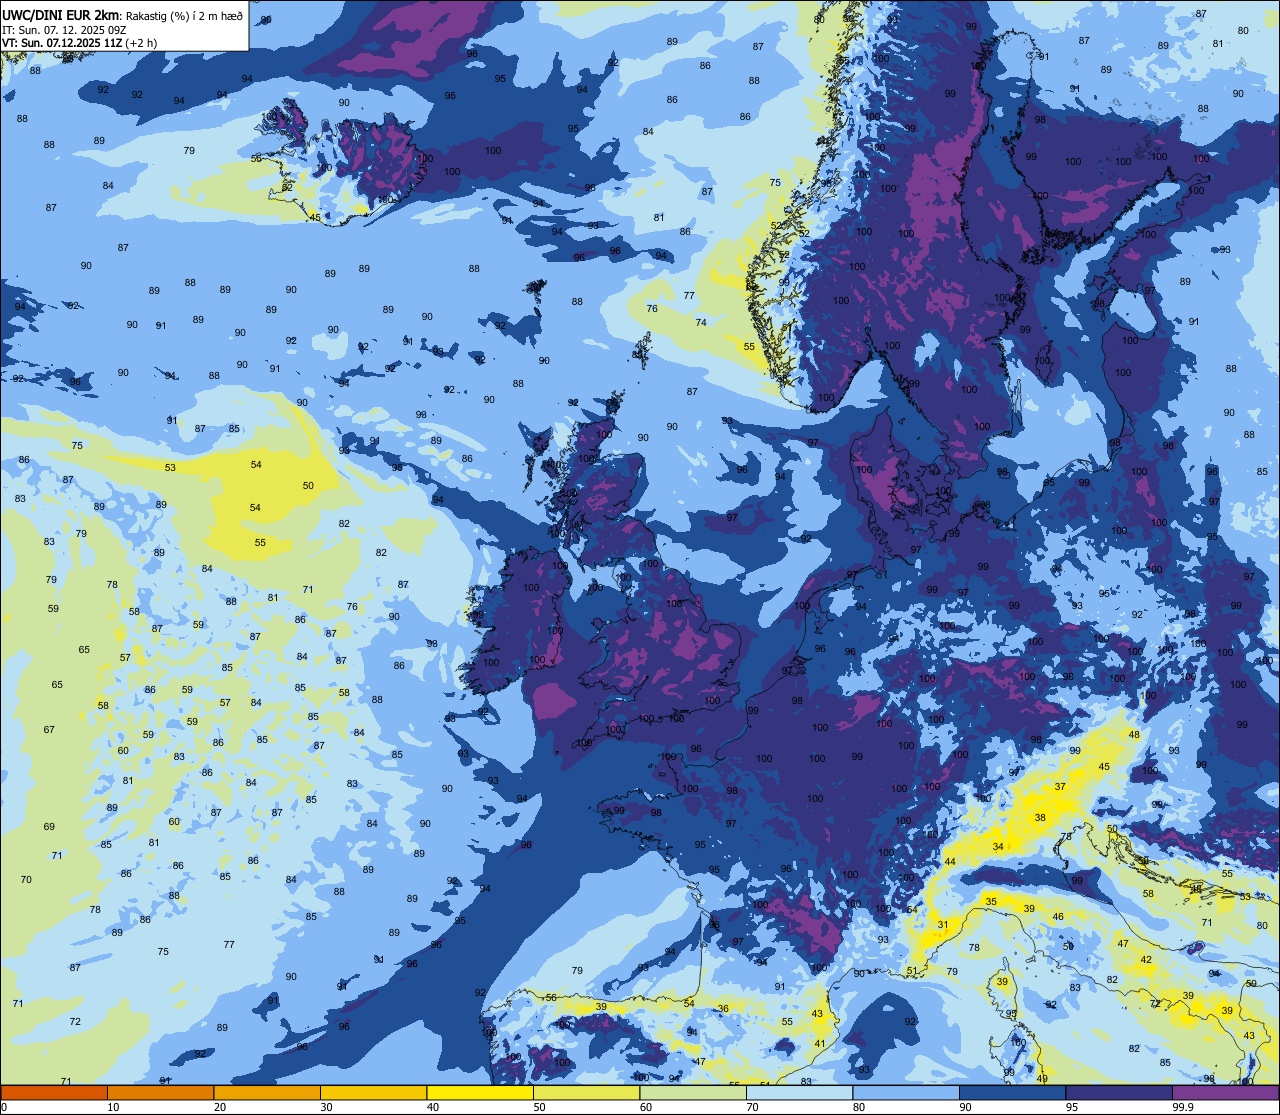Image resolution: width=1280 pixels, height=1115 pixels.
Task: Click the legend tick label "95"
Action: tap(1073, 1107)
